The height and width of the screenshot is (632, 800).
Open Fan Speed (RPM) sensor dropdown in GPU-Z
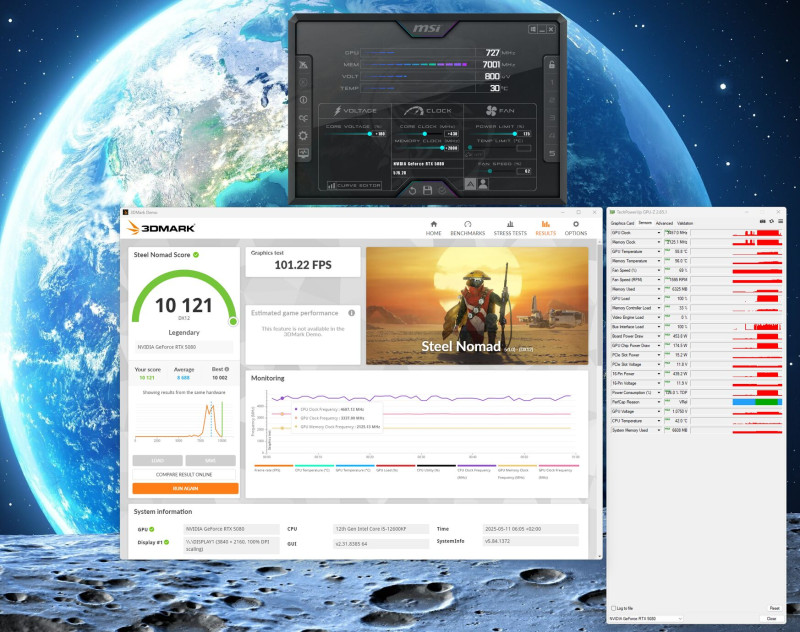point(658,280)
